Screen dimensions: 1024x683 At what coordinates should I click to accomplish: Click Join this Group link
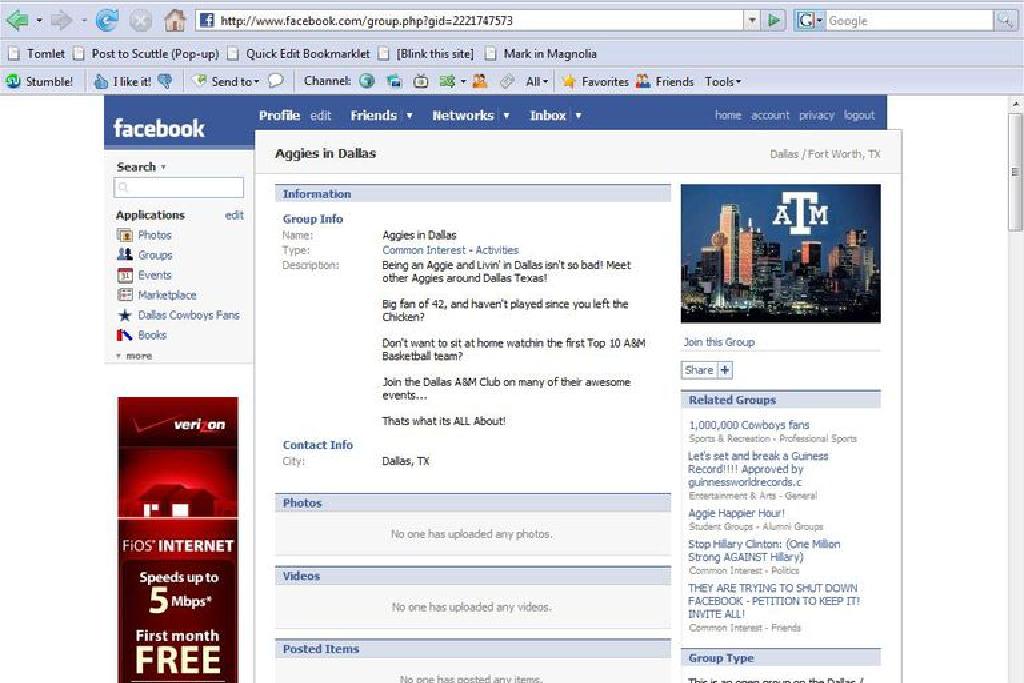tap(719, 342)
